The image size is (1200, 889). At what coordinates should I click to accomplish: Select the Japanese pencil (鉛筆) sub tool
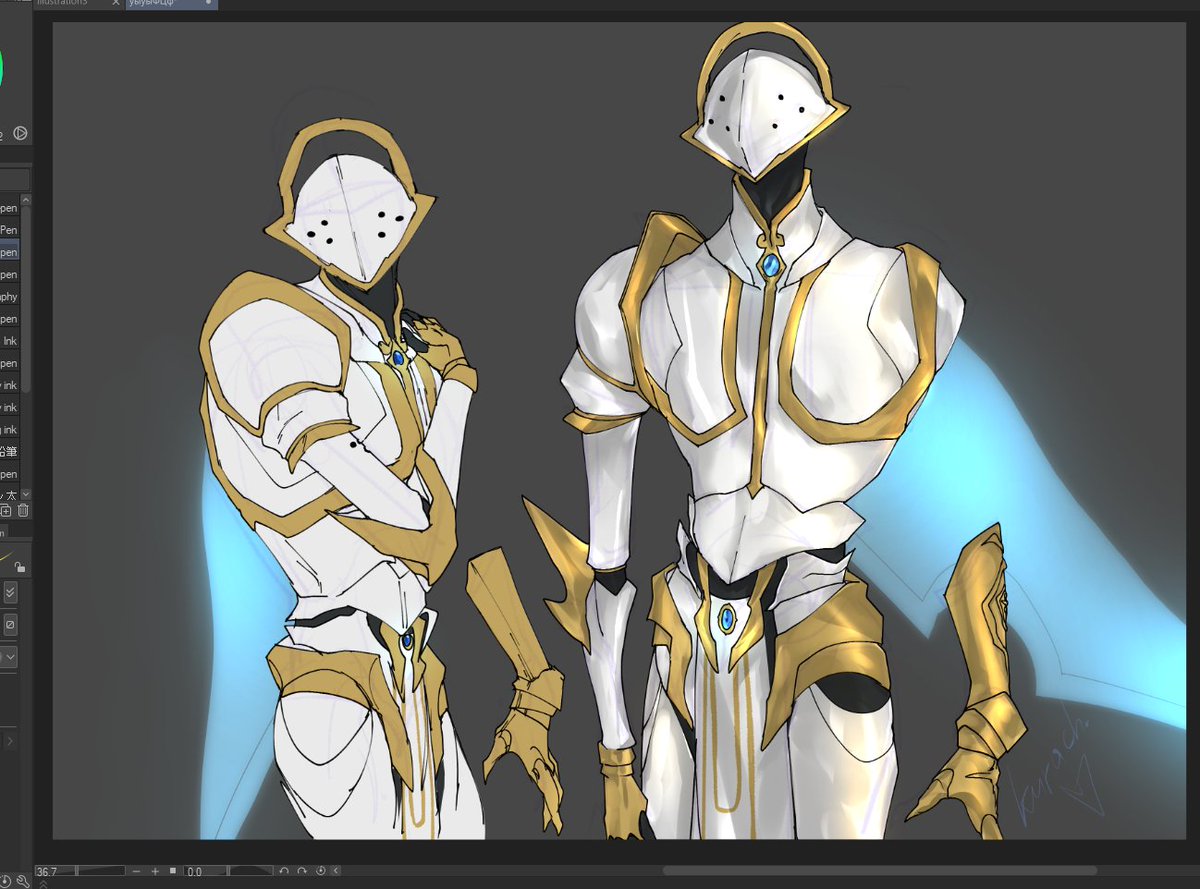point(9,452)
